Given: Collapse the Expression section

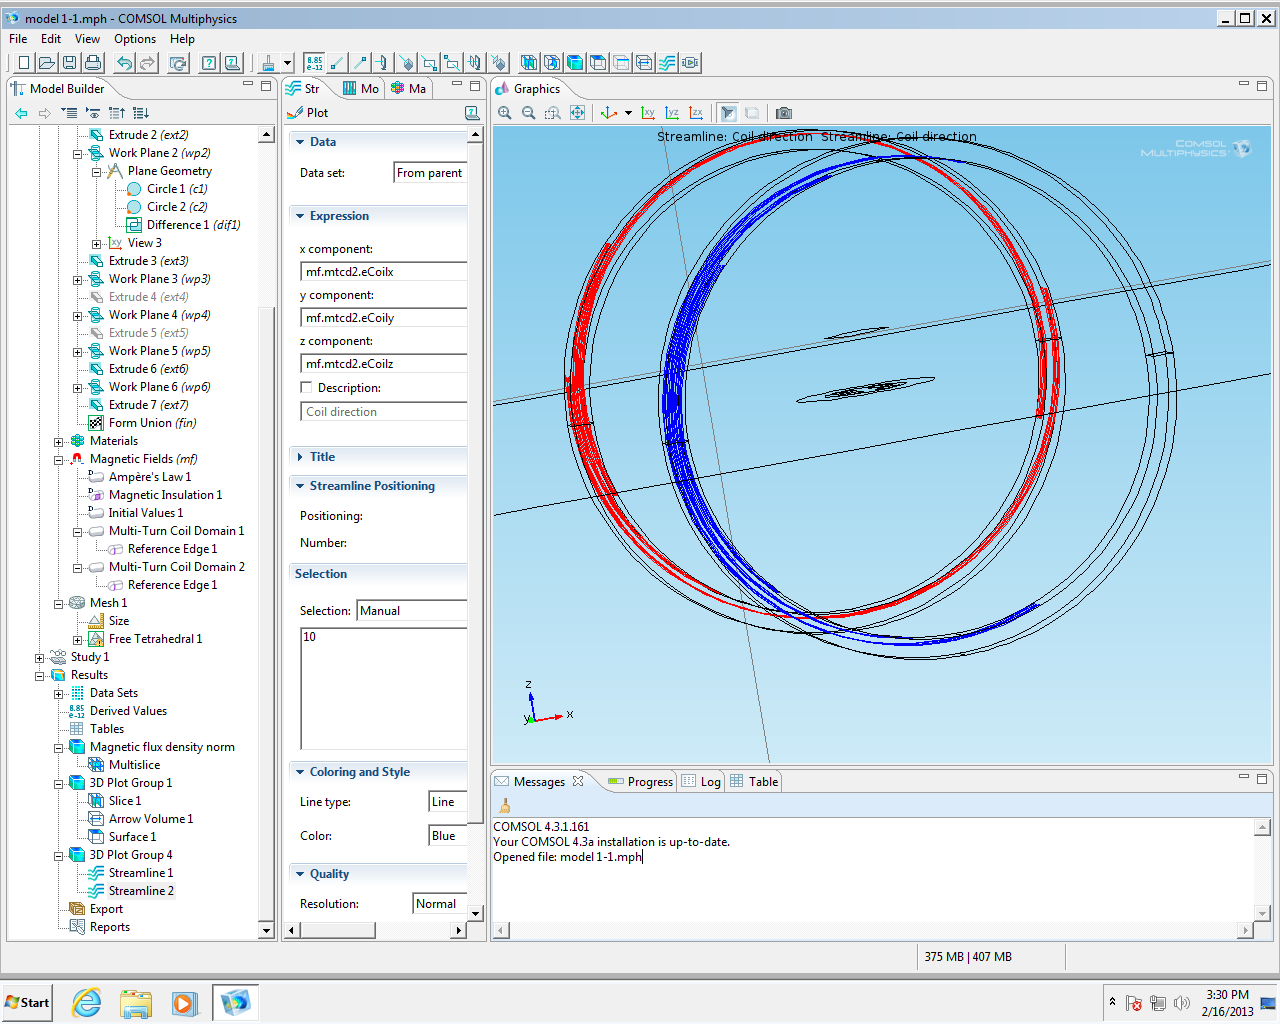Looking at the screenshot, I should pos(299,216).
